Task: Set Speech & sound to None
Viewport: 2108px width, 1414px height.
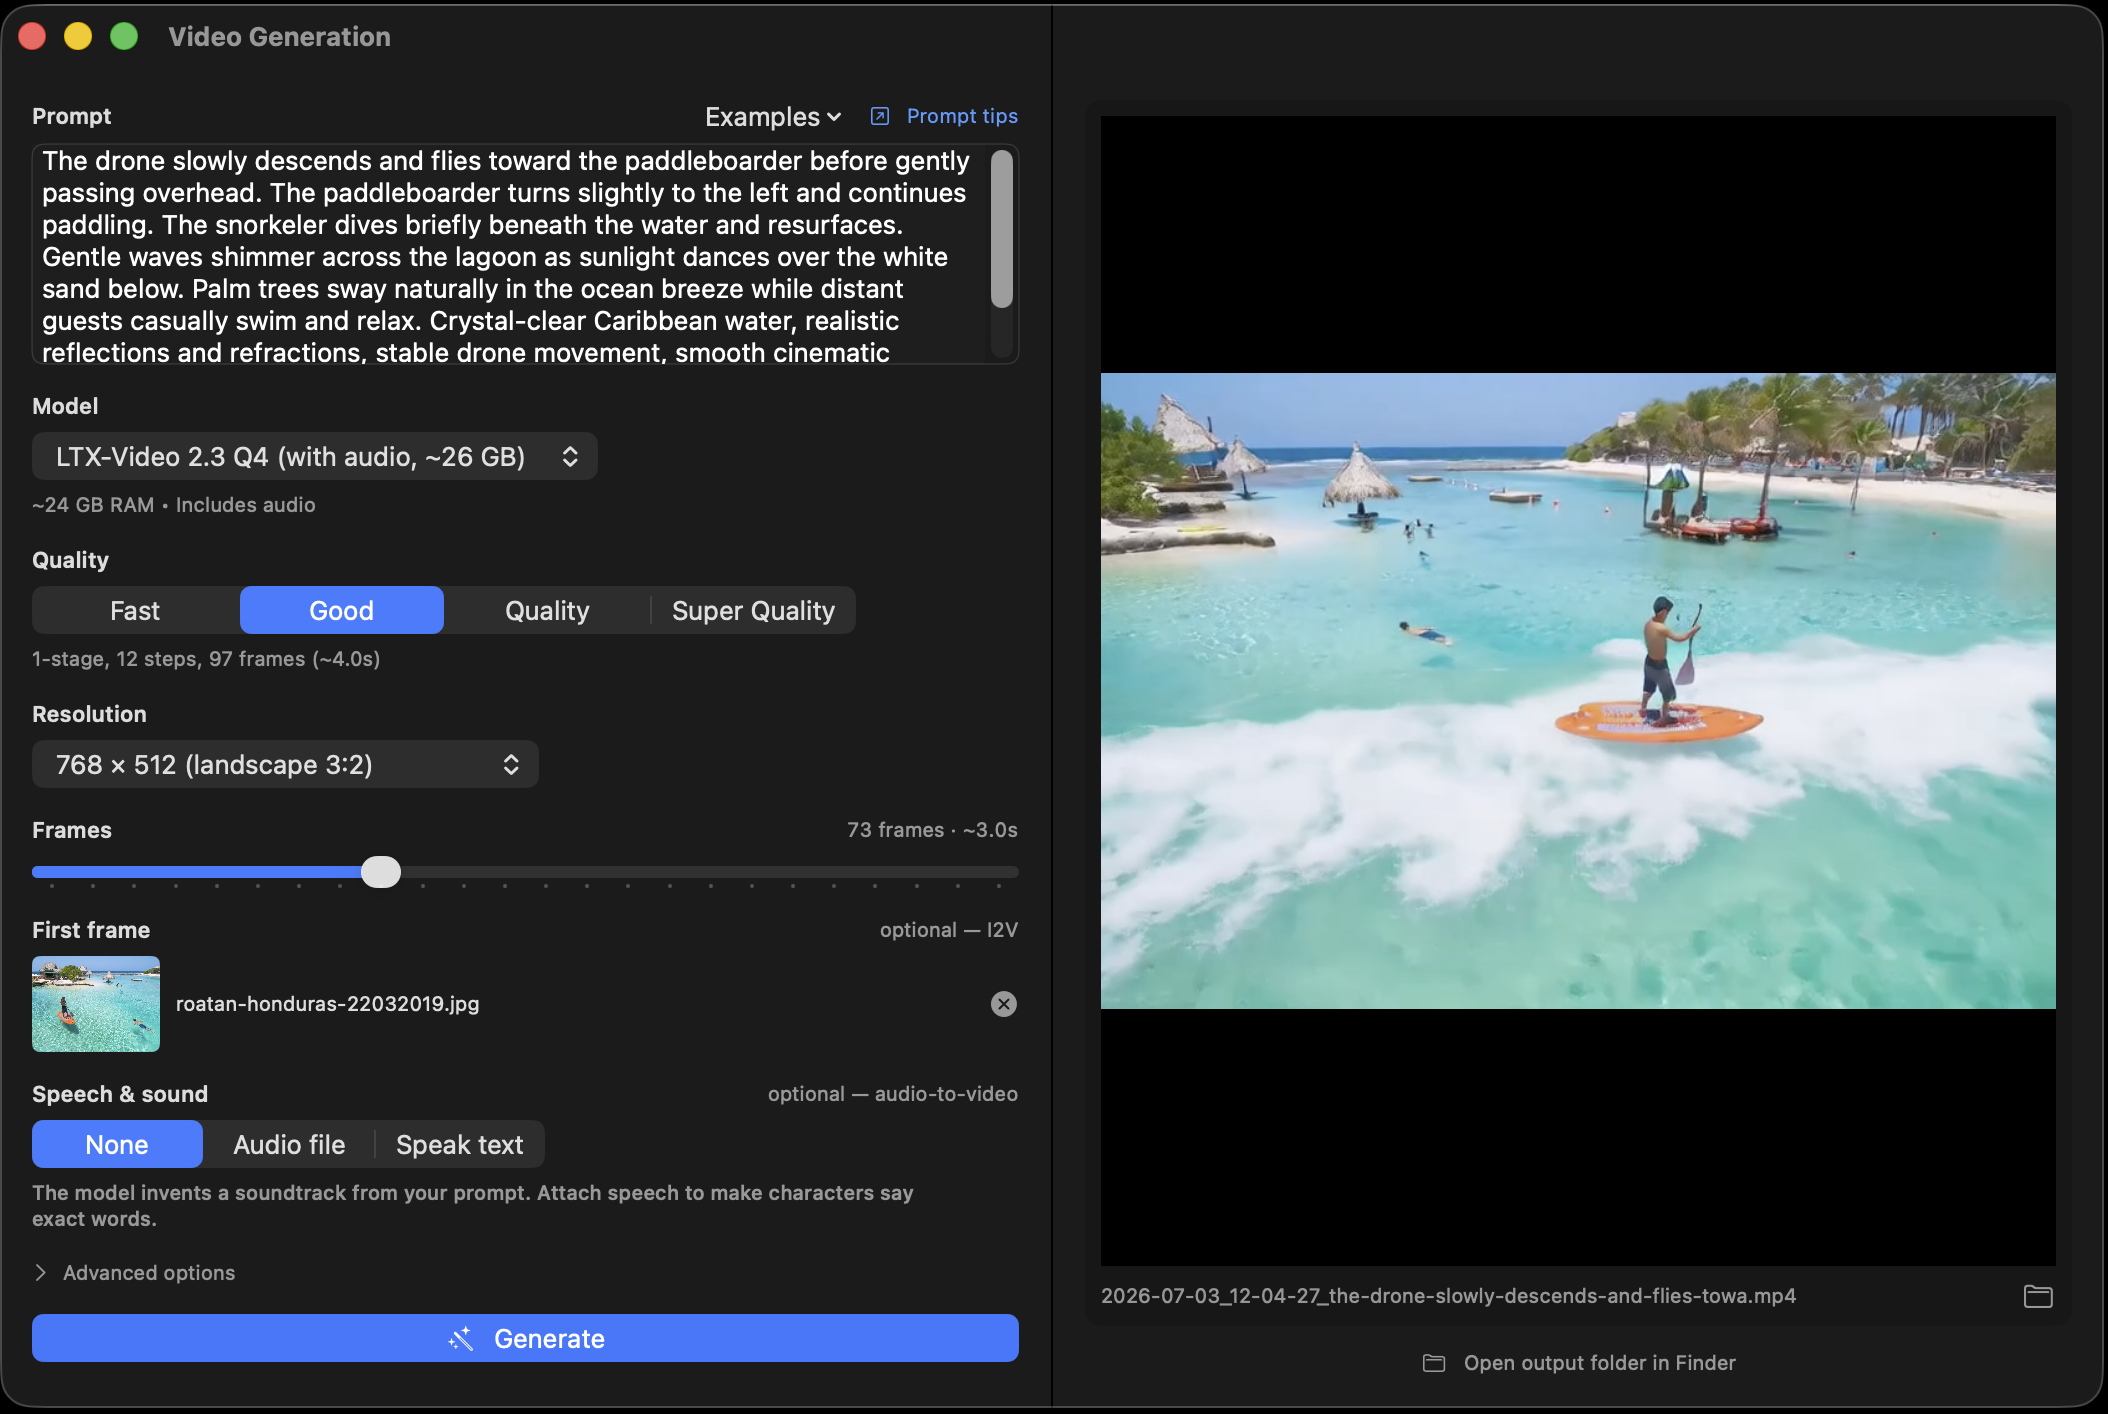Action: (117, 1144)
